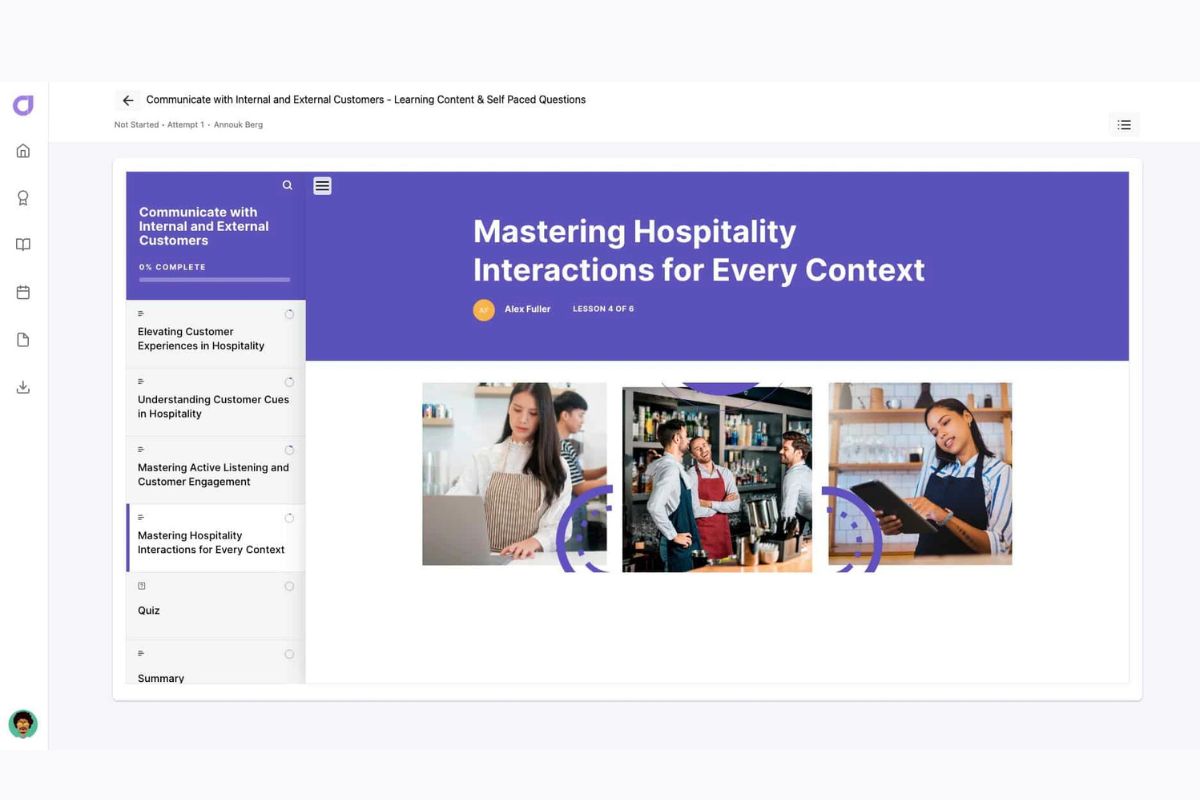
Task: Click the purple app logo icon
Action: 23,105
